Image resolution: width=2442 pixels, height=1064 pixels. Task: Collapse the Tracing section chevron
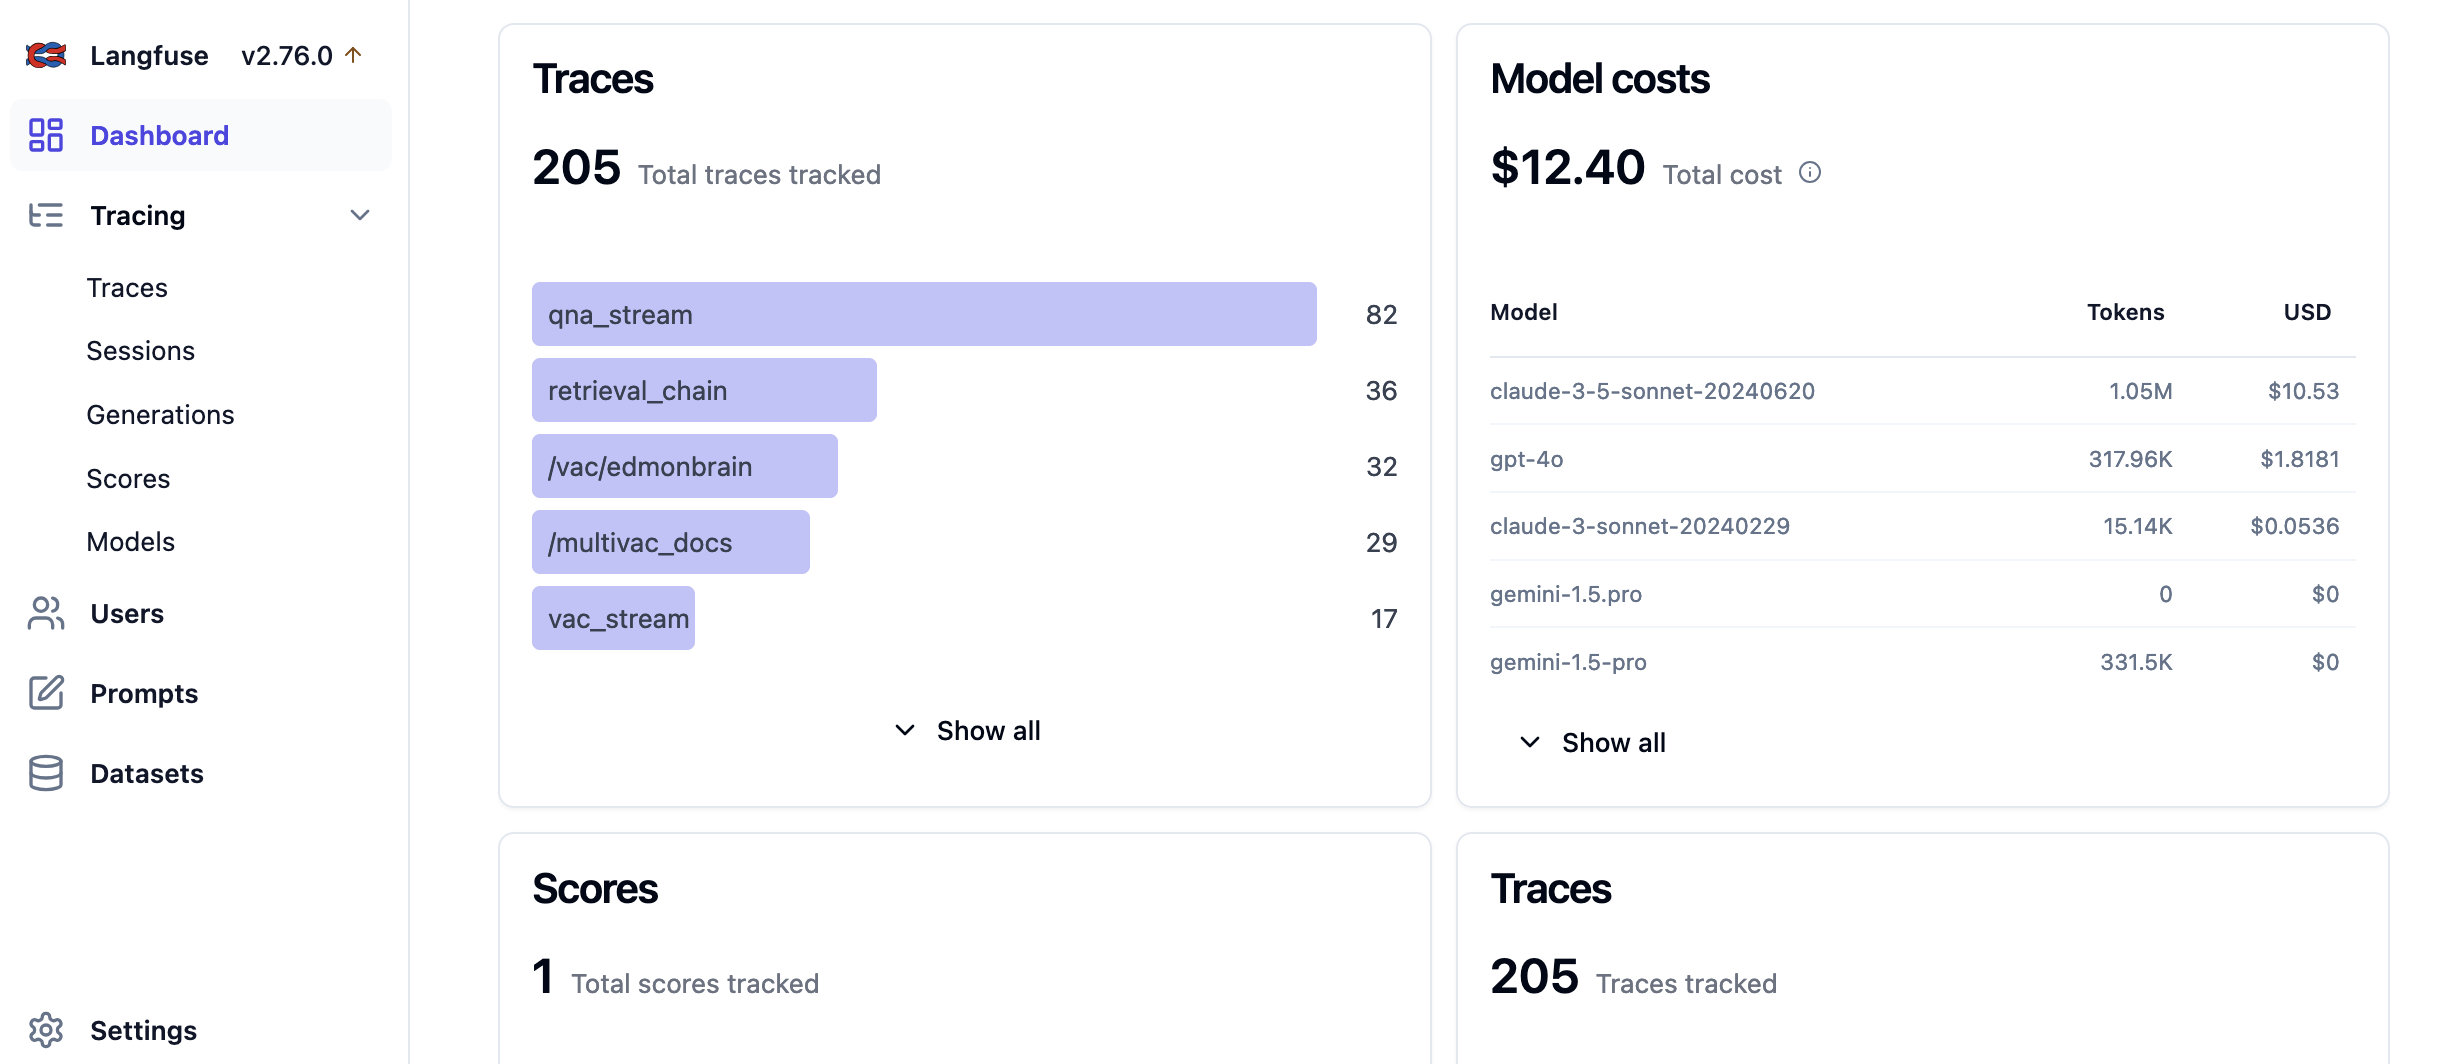coord(360,215)
